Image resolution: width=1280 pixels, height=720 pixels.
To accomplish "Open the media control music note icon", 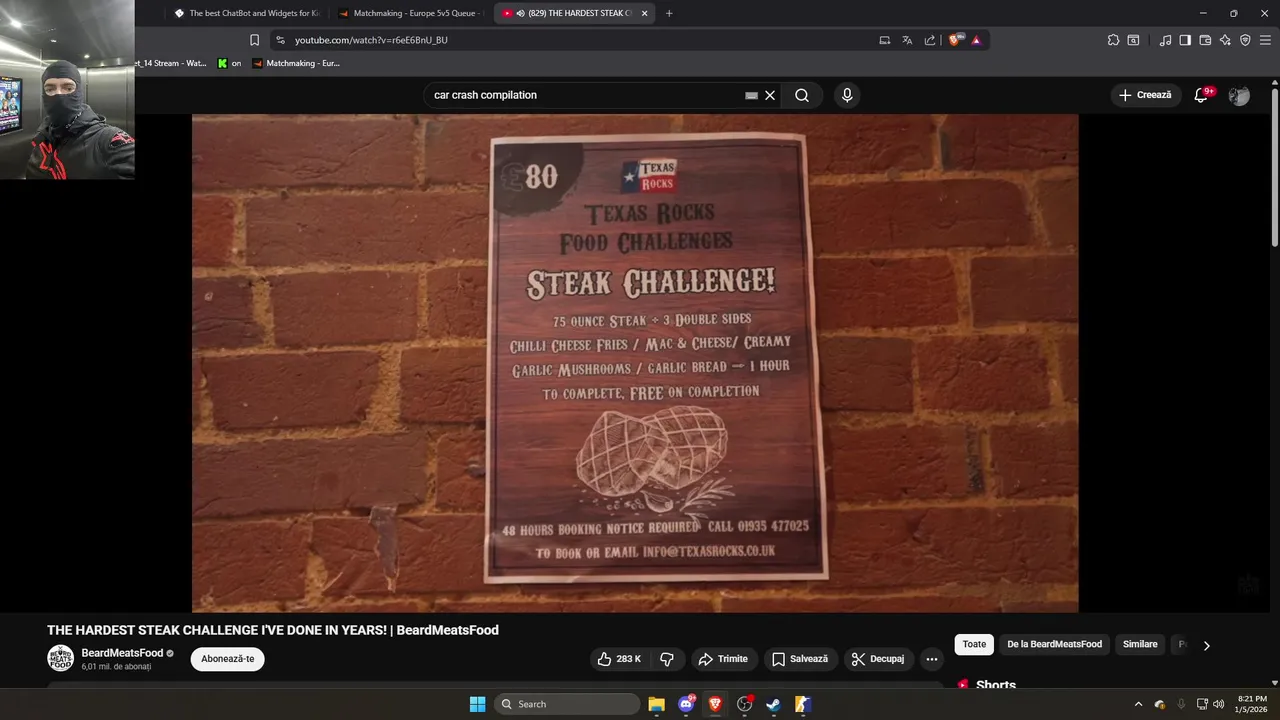I will (1165, 40).
